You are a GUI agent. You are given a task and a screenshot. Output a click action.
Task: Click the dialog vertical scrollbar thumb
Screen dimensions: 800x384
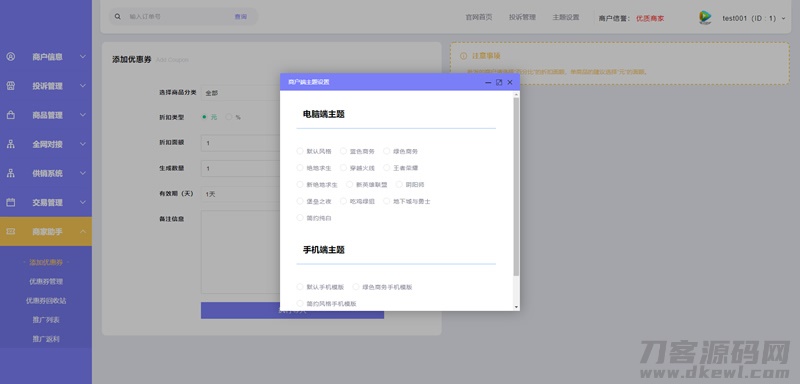coord(516,187)
